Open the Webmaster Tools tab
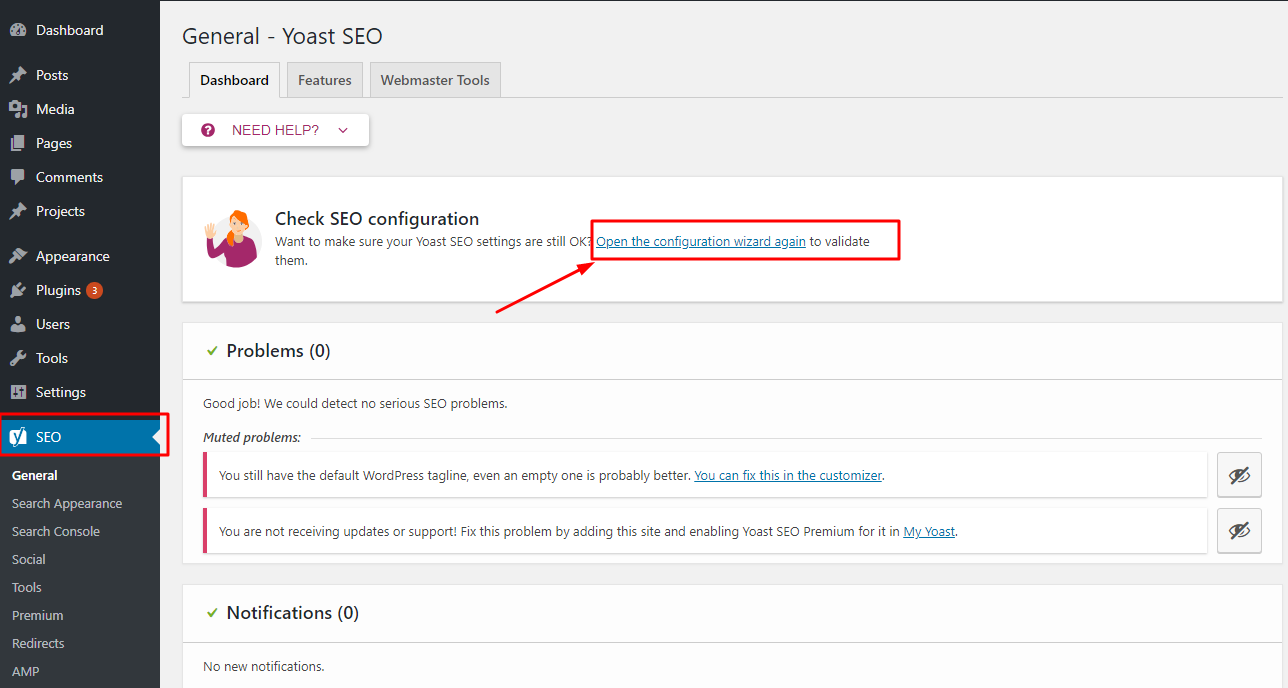 click(x=435, y=80)
